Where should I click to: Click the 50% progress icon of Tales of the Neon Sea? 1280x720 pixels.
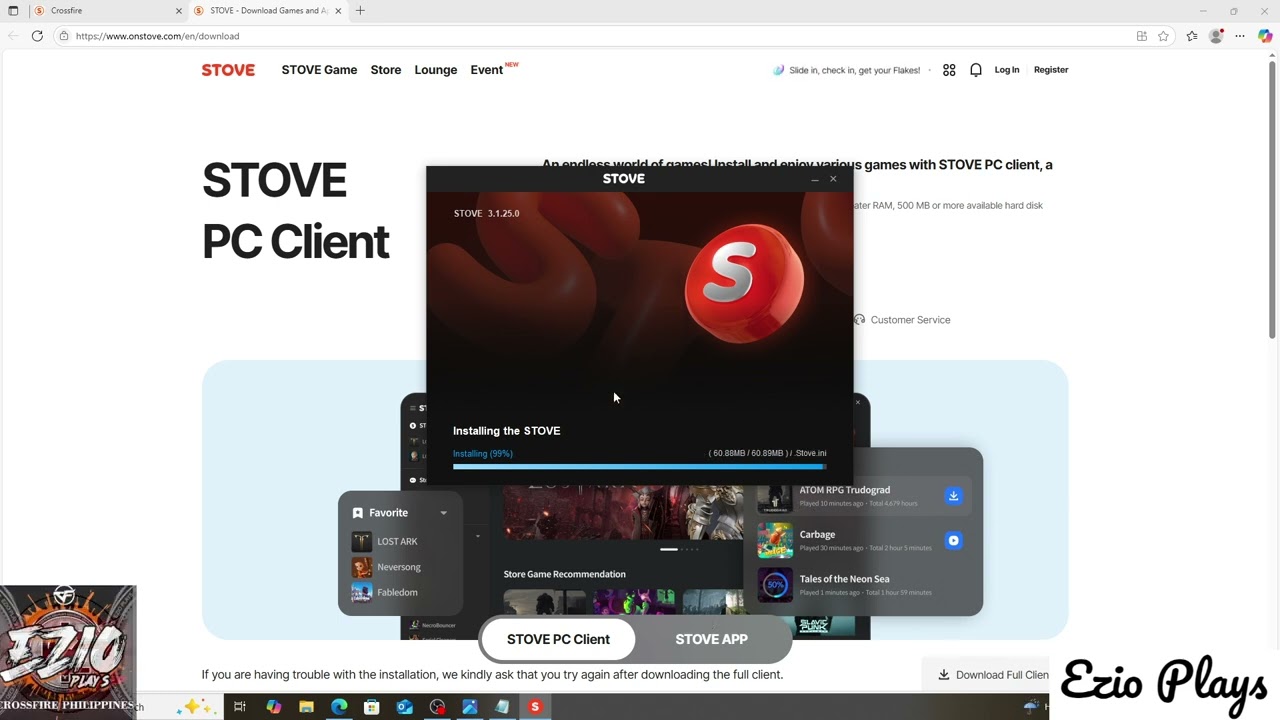point(775,584)
